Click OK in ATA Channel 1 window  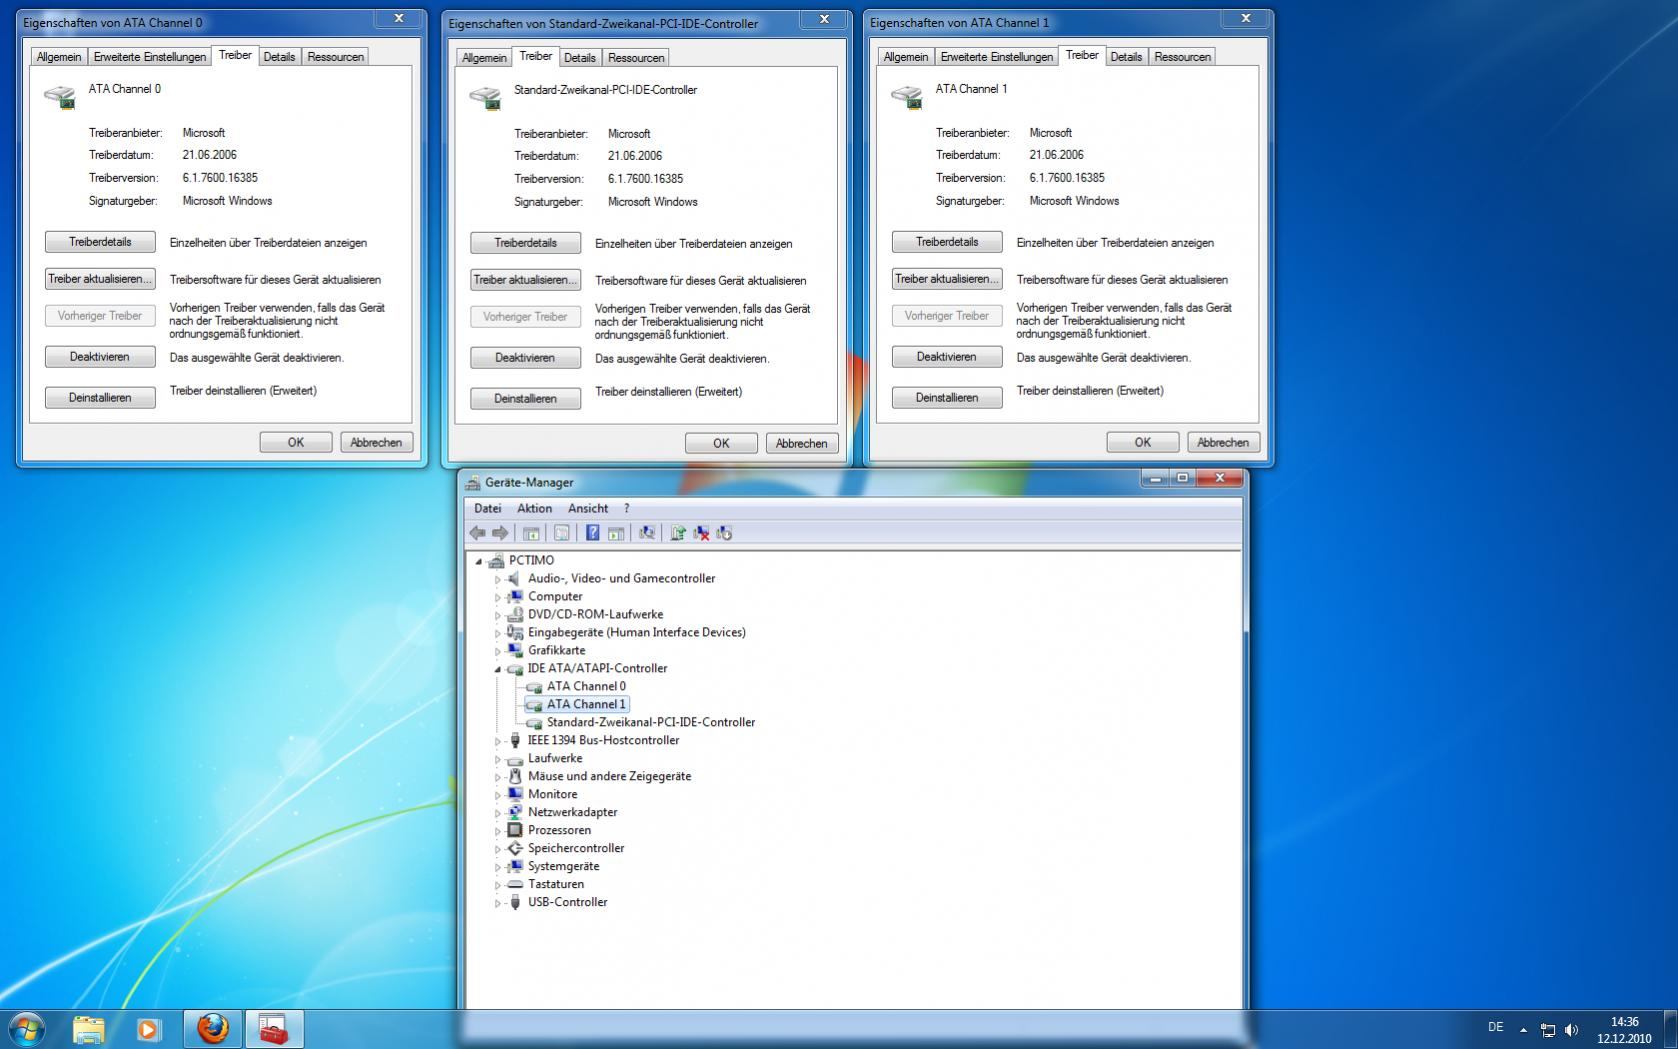pos(1142,442)
